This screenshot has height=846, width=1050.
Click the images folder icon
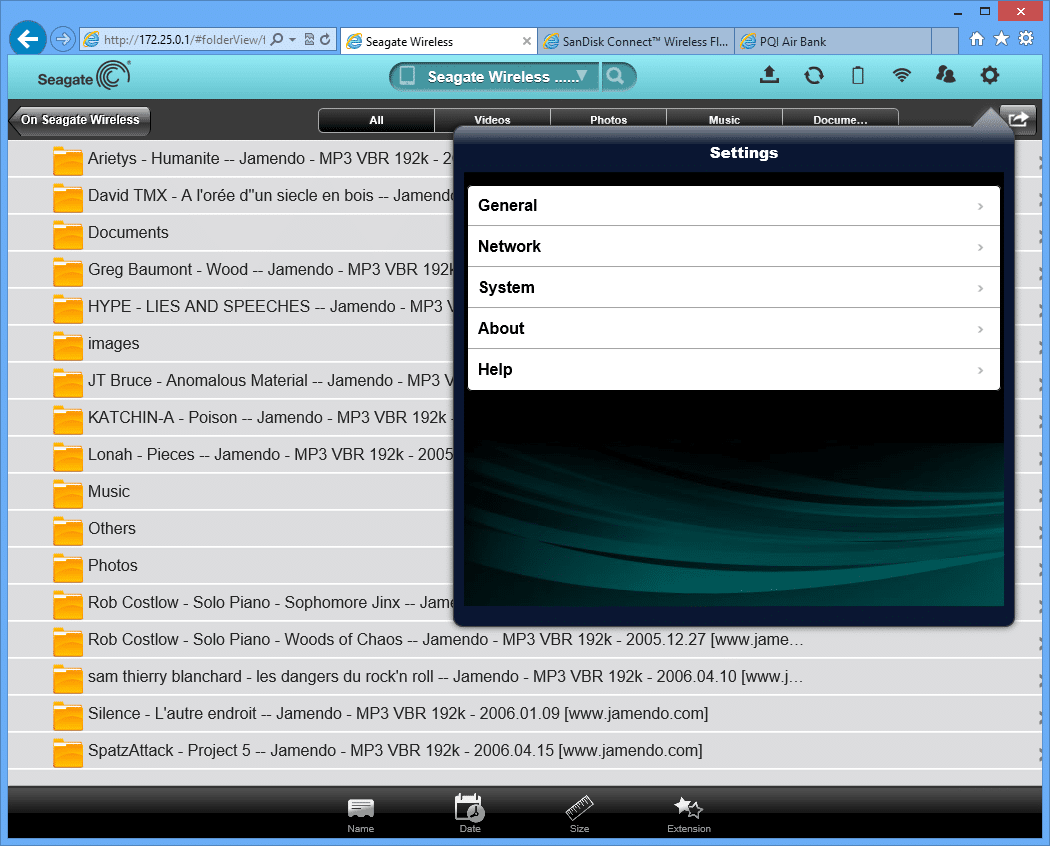tap(68, 345)
